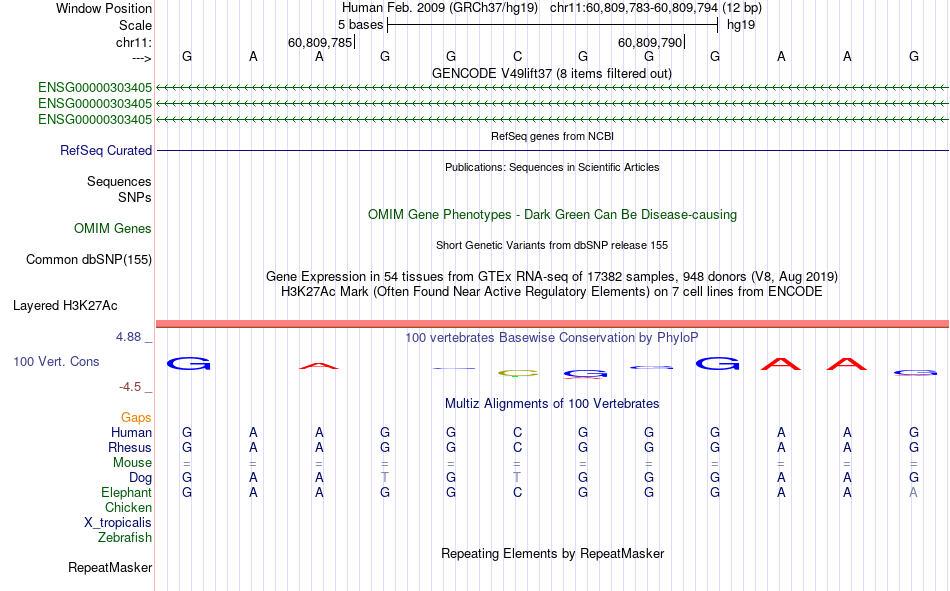Open Repeating Elements by RepeatMasker title

coord(552,554)
